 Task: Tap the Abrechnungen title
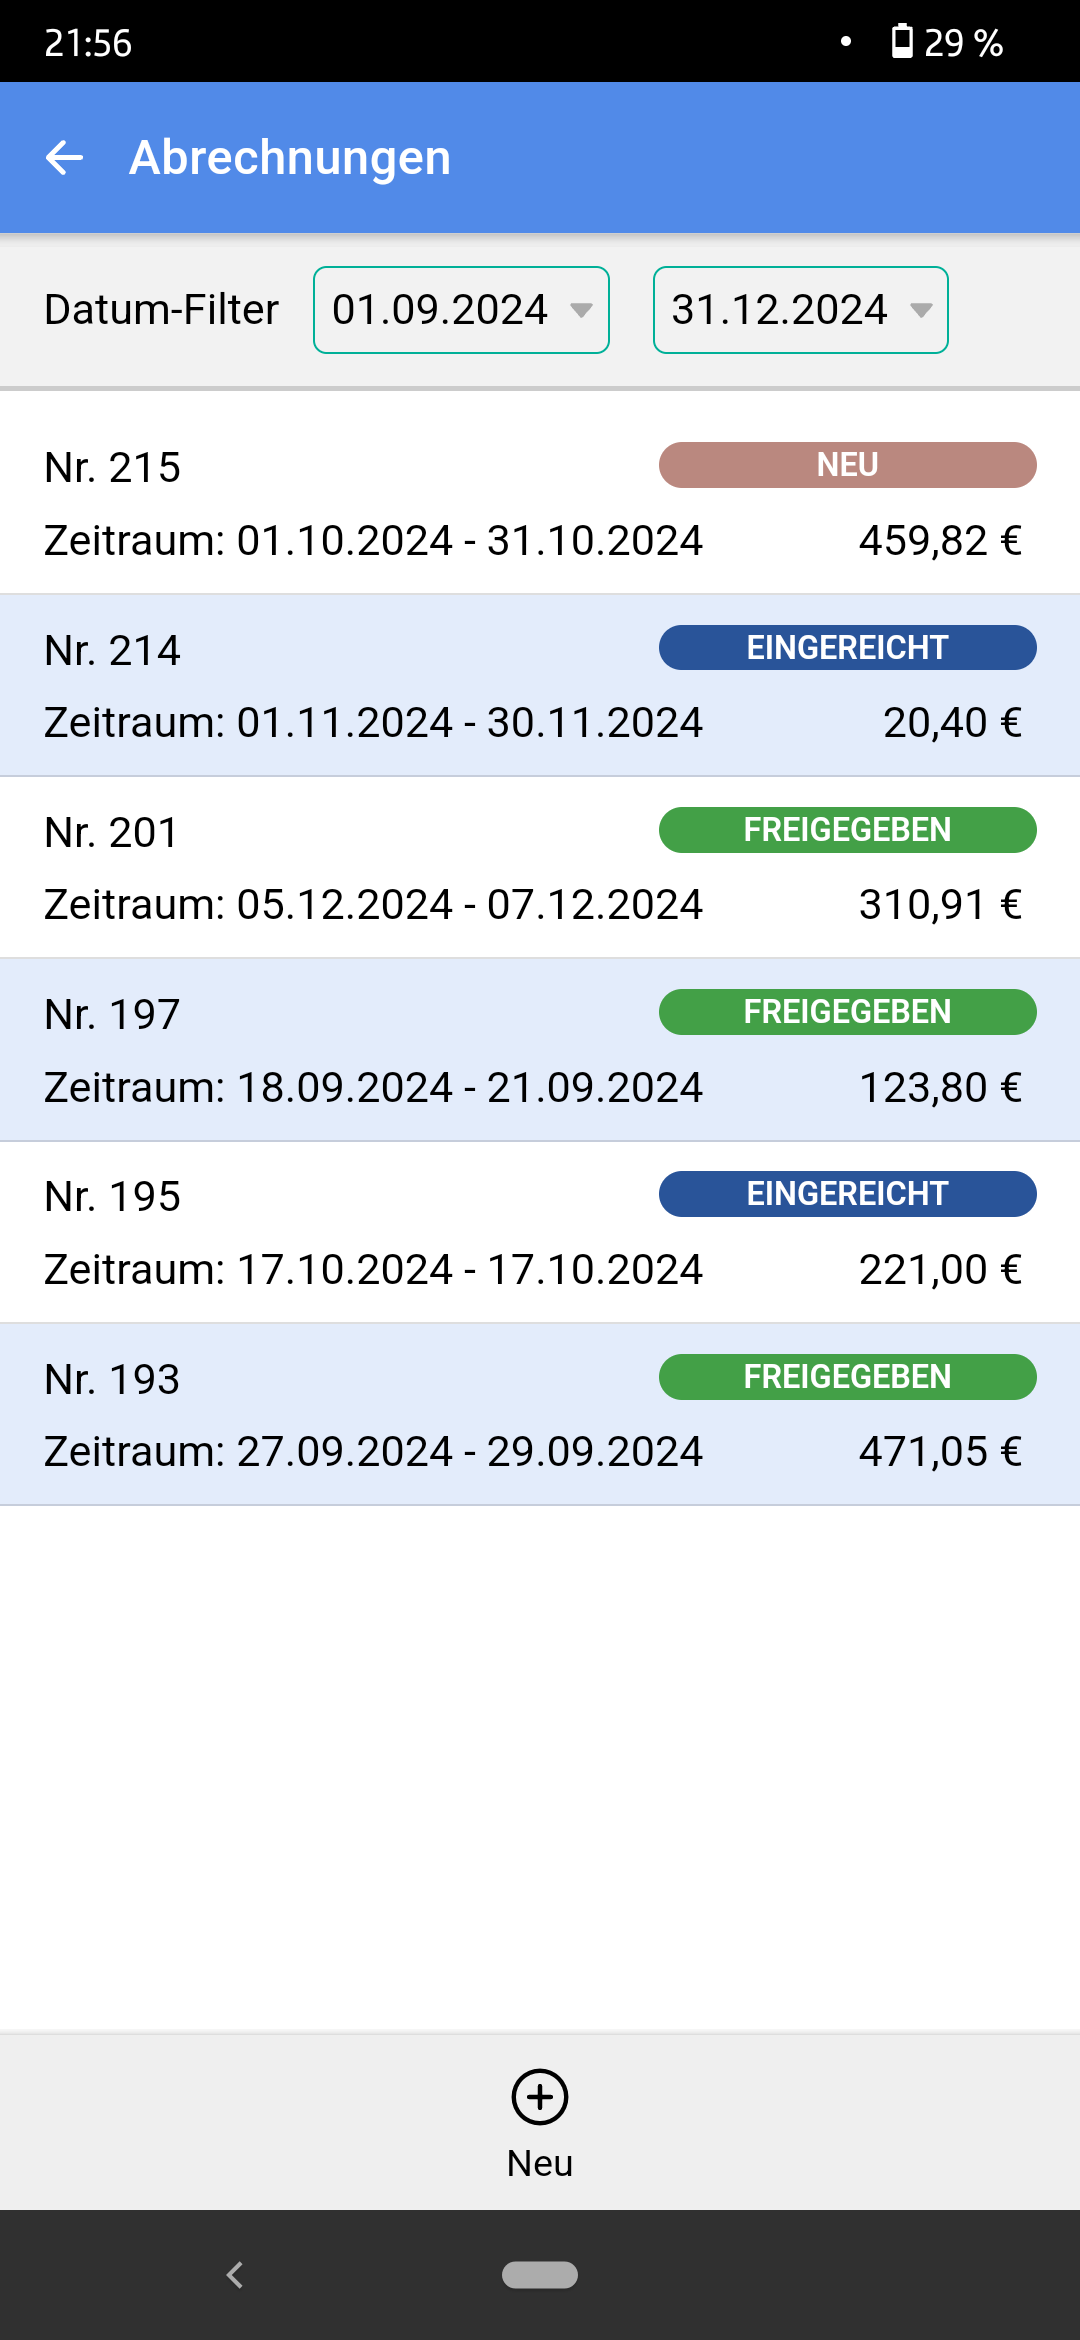290,158
